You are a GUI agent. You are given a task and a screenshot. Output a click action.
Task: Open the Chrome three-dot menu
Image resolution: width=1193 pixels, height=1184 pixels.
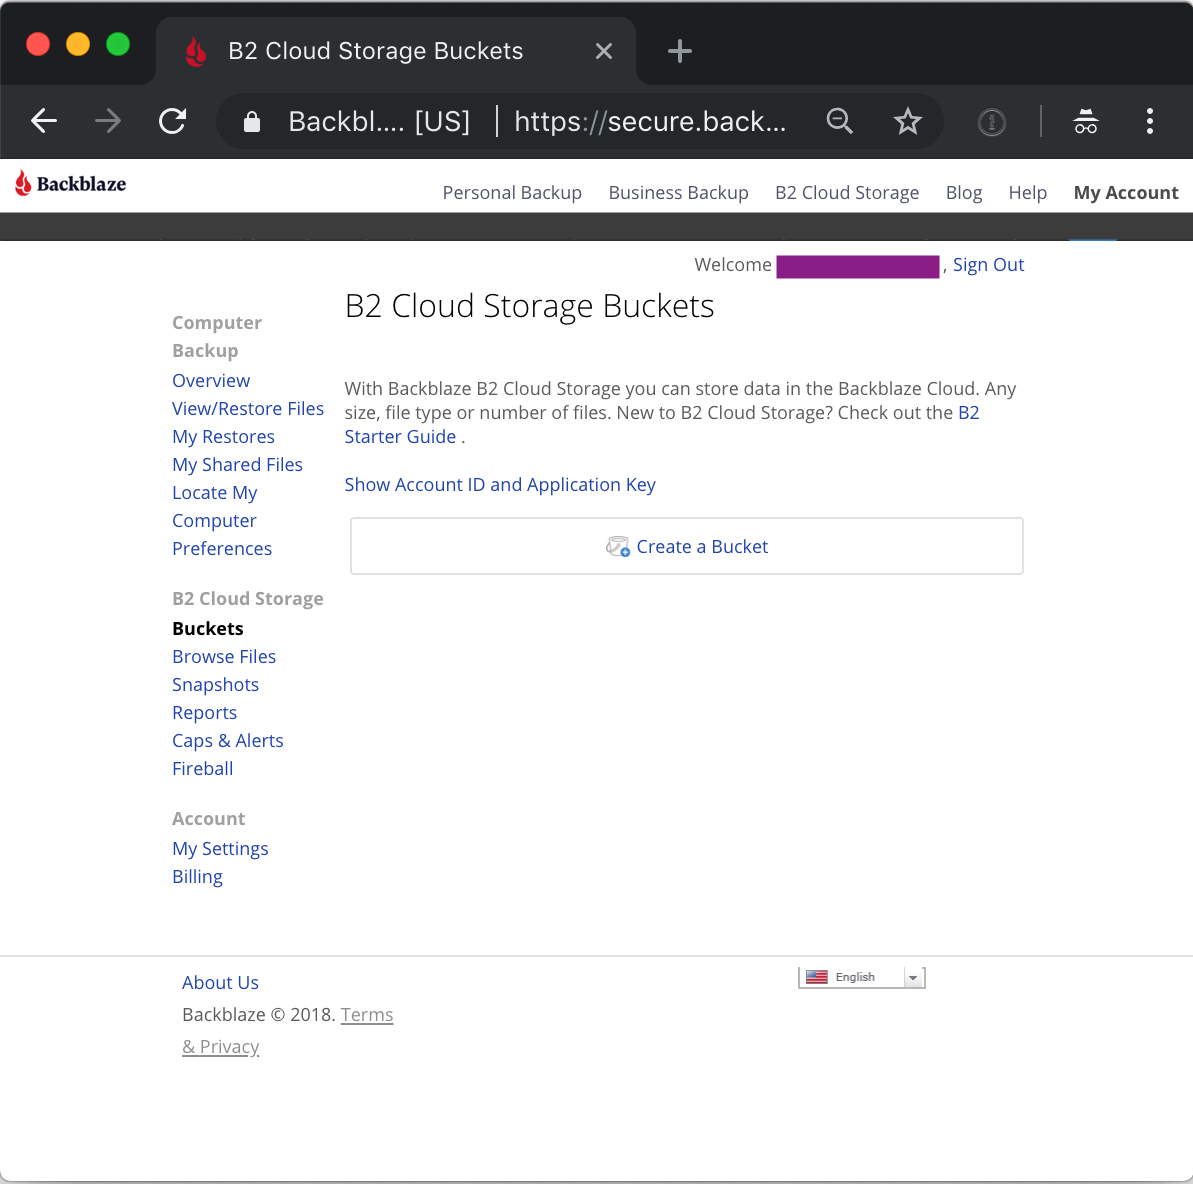click(1150, 121)
